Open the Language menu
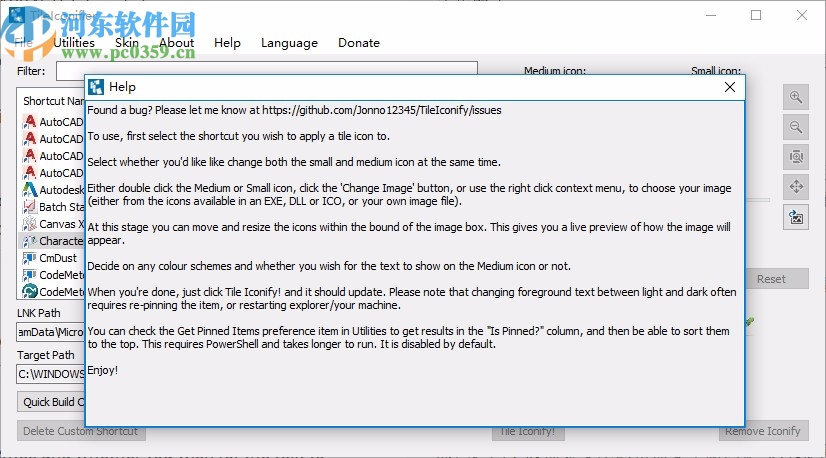The image size is (826, 458). point(289,43)
